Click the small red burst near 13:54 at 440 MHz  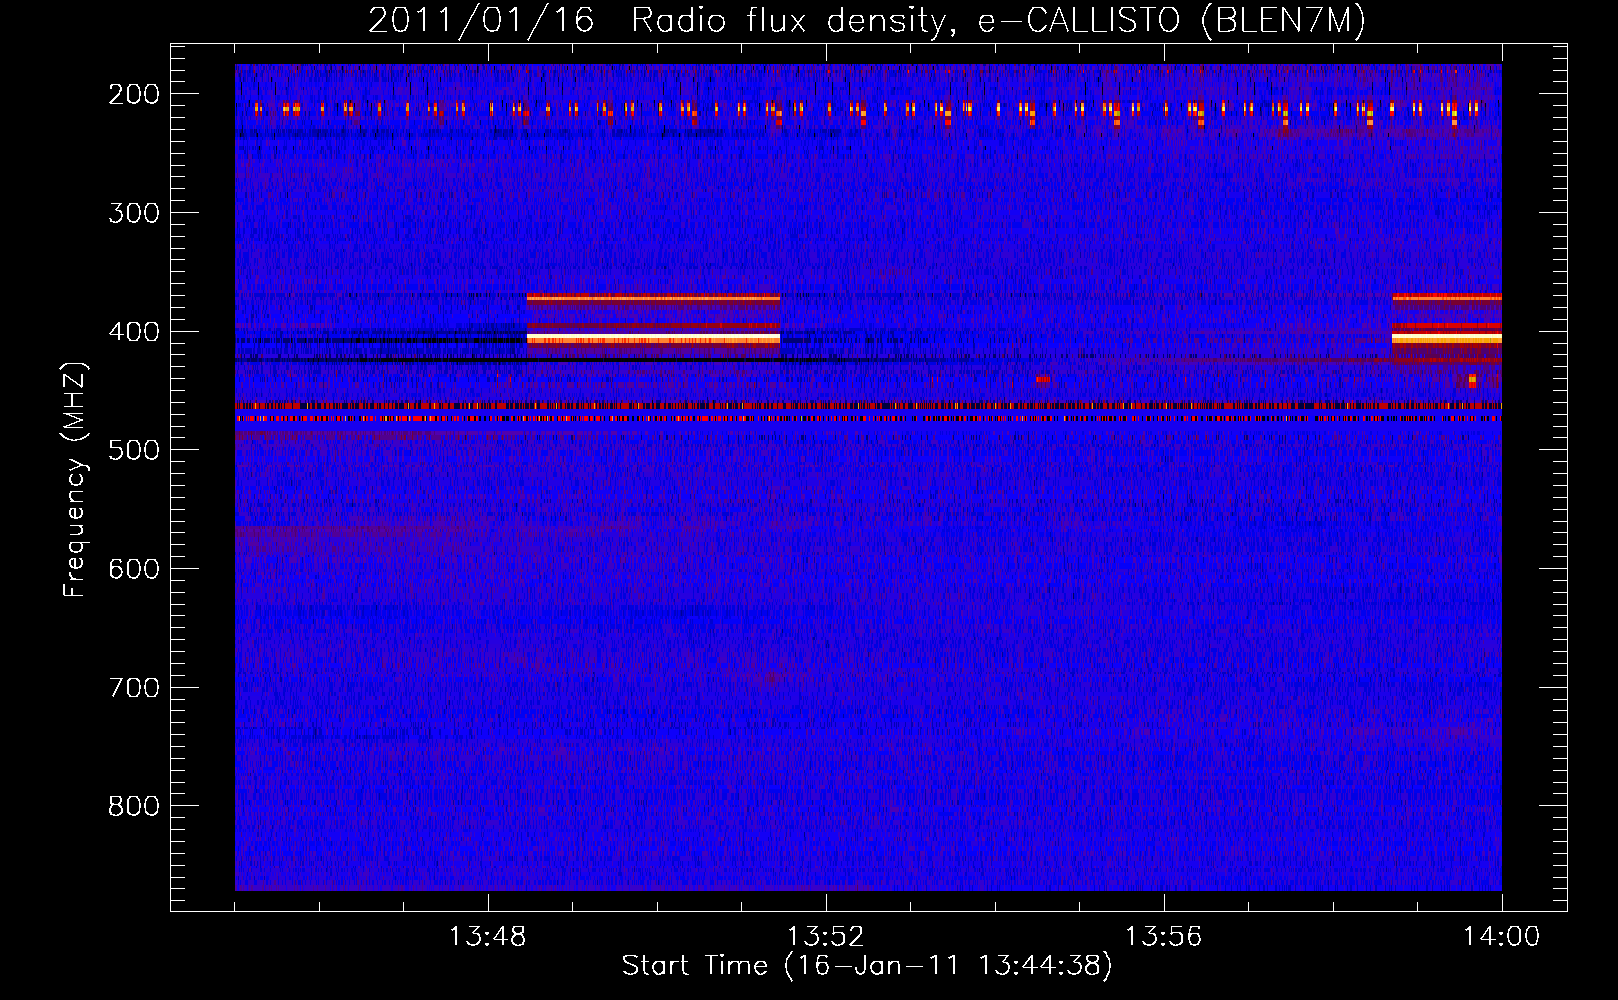tap(1042, 380)
